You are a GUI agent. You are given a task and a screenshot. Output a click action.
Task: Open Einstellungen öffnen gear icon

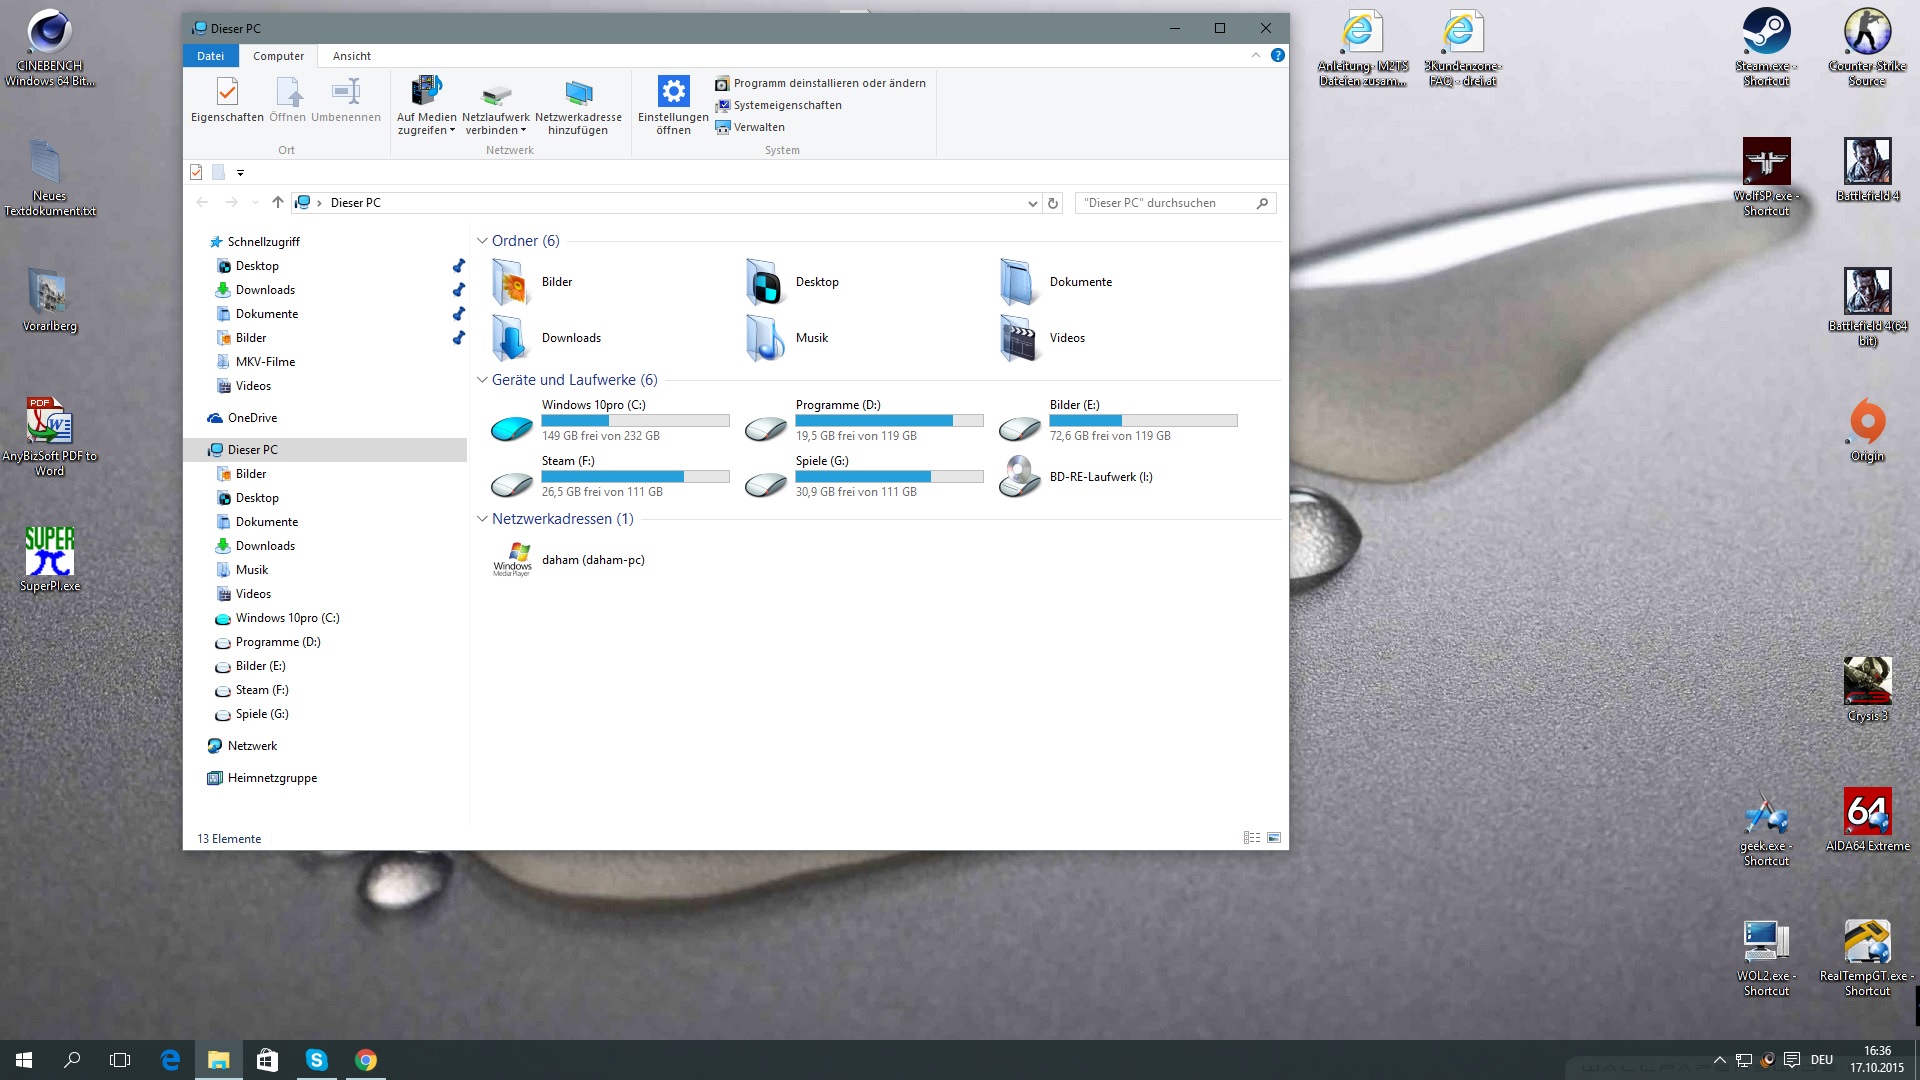(673, 92)
